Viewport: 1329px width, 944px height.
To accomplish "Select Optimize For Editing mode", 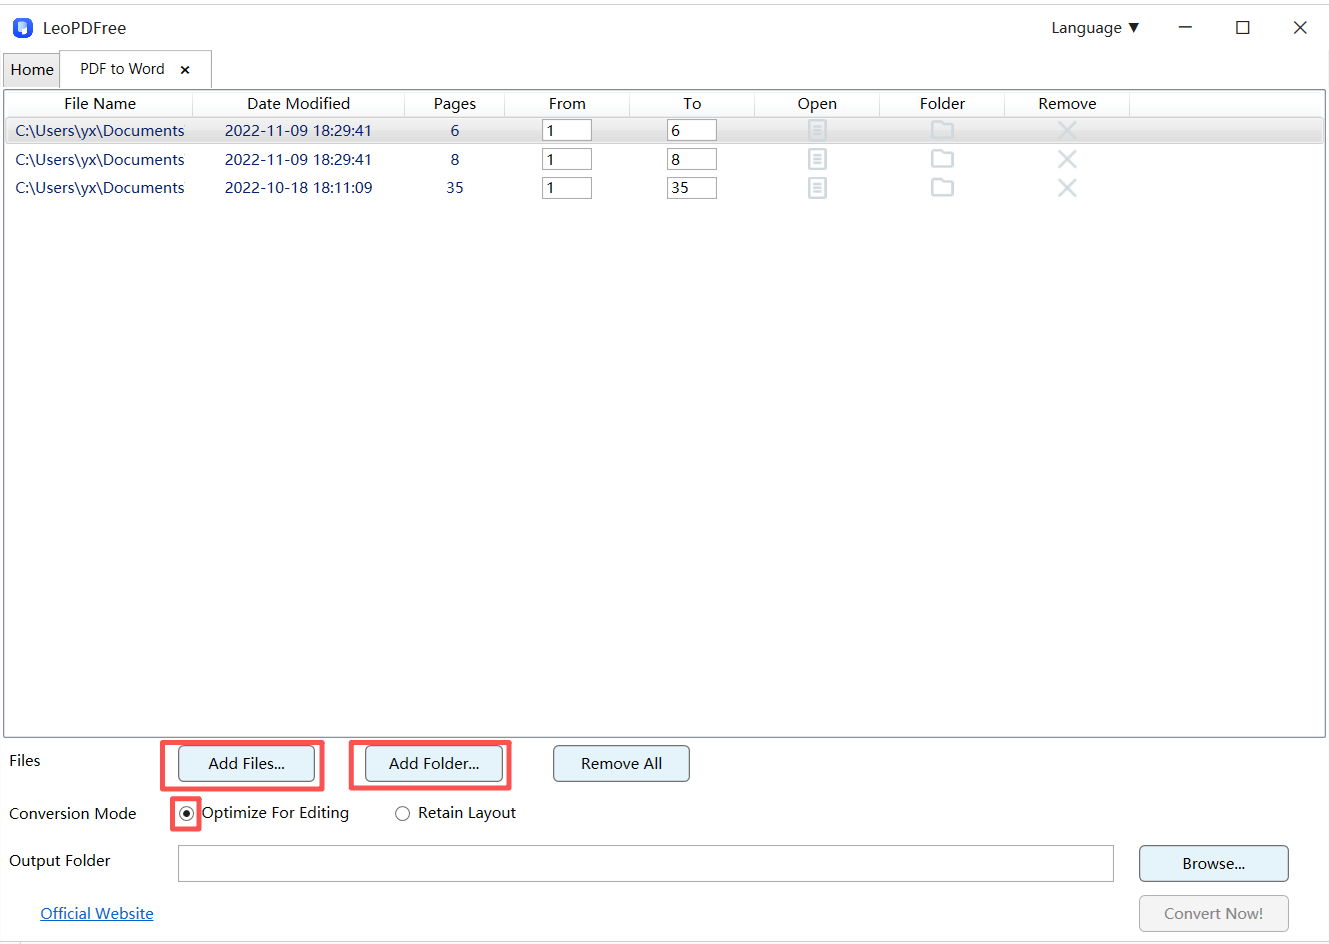I will (x=186, y=814).
